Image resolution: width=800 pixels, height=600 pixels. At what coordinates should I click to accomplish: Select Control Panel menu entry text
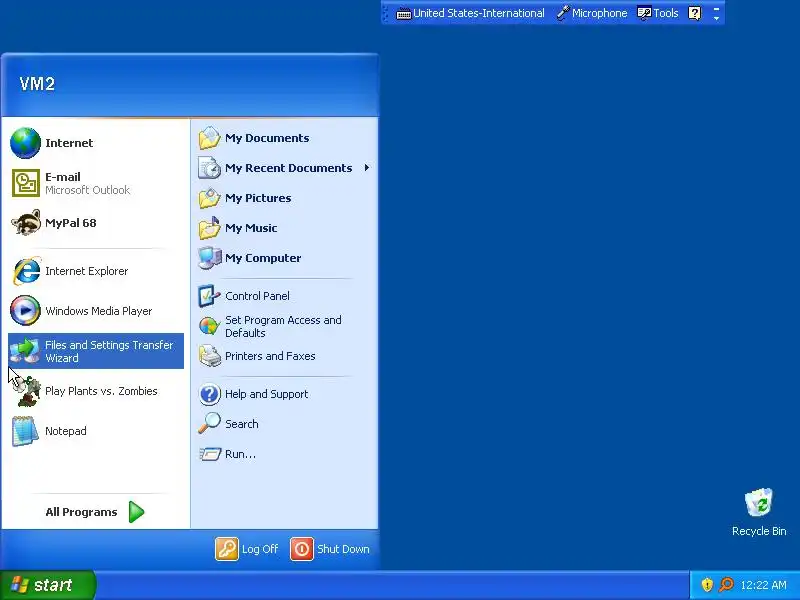point(257,296)
